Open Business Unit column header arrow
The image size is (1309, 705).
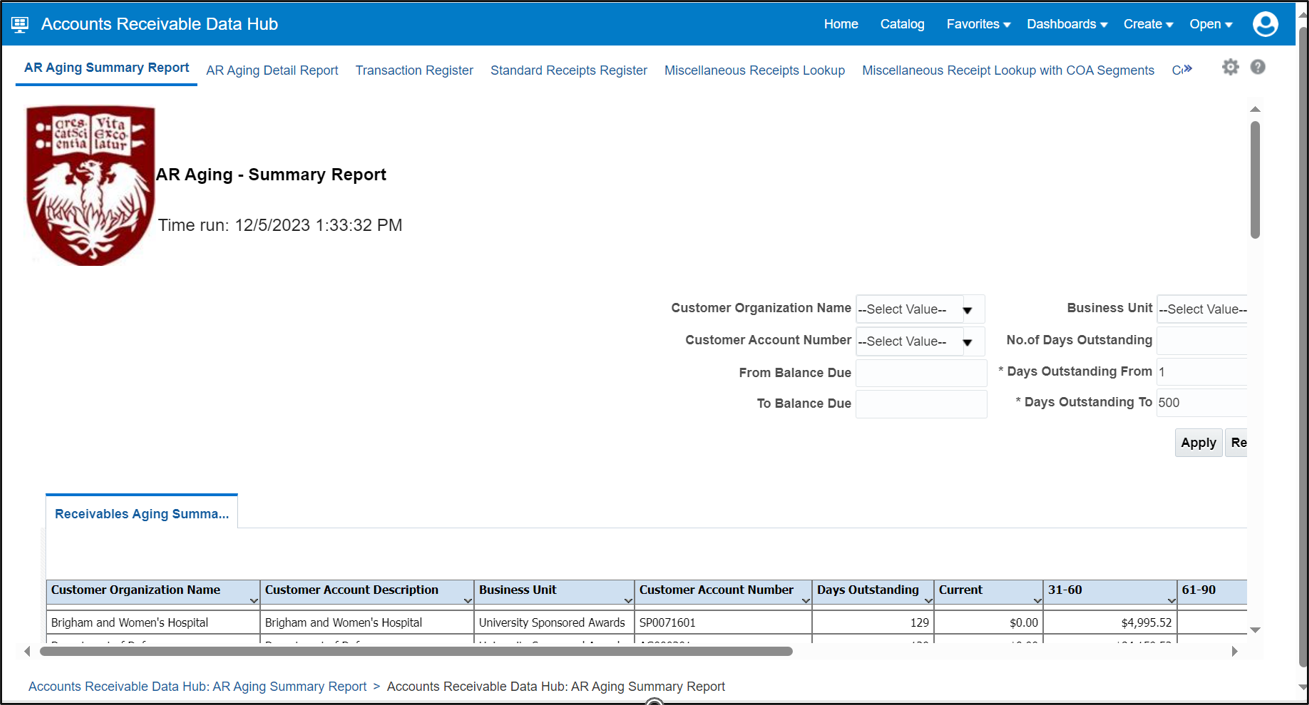pos(627,600)
